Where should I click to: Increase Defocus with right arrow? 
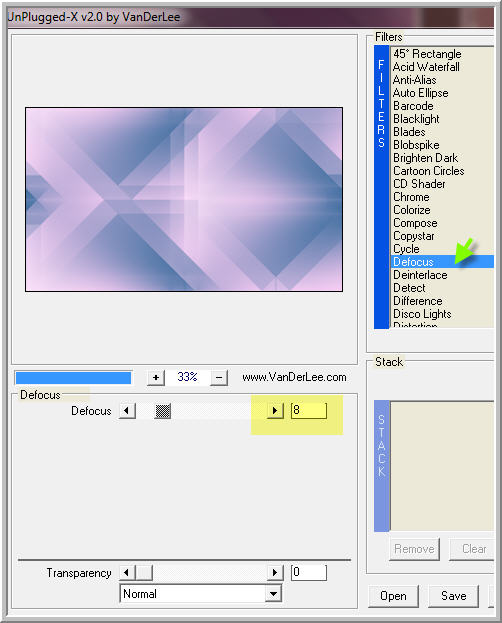tap(275, 410)
